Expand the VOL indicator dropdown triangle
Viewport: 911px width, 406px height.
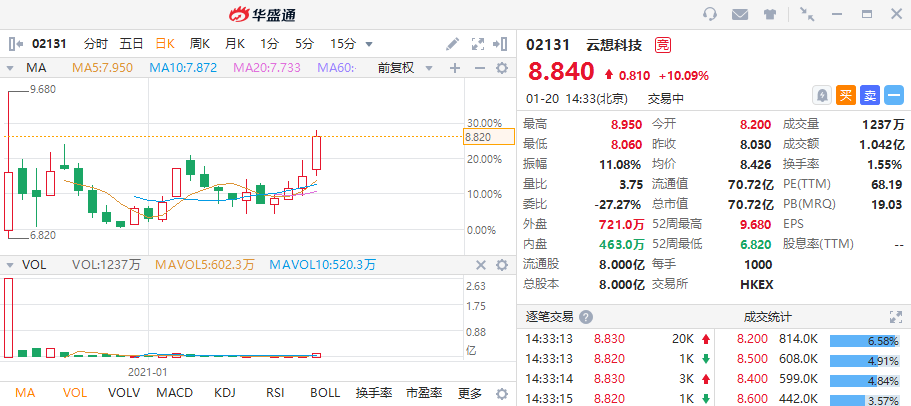click(10, 265)
